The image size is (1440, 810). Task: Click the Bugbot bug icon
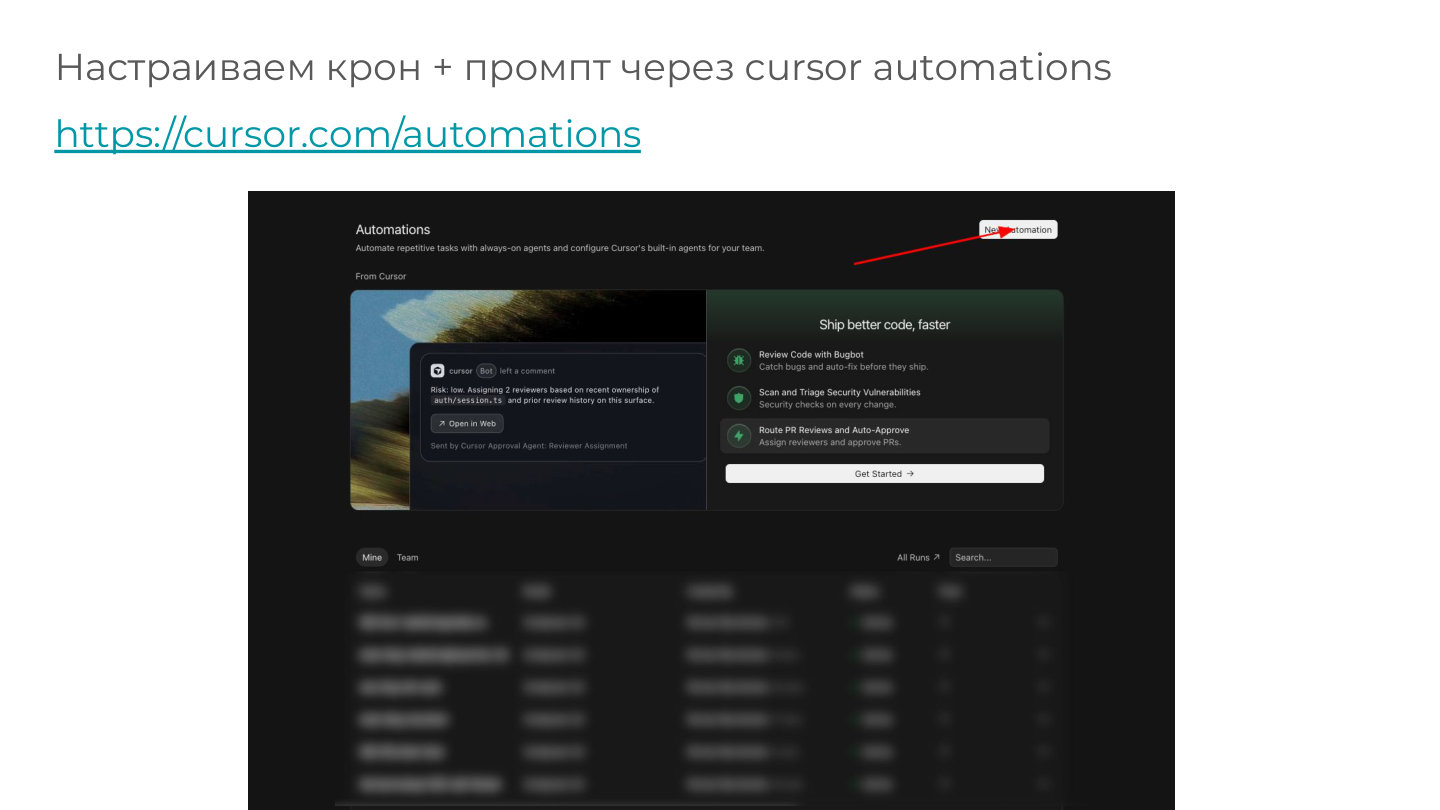coord(739,360)
